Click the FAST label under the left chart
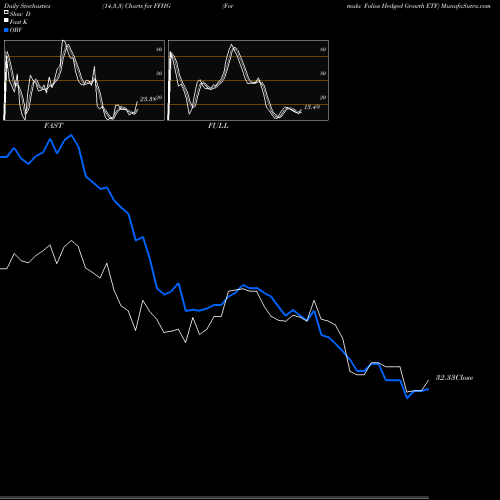Image resolution: width=500 pixels, height=500 pixels. pyautogui.click(x=53, y=126)
